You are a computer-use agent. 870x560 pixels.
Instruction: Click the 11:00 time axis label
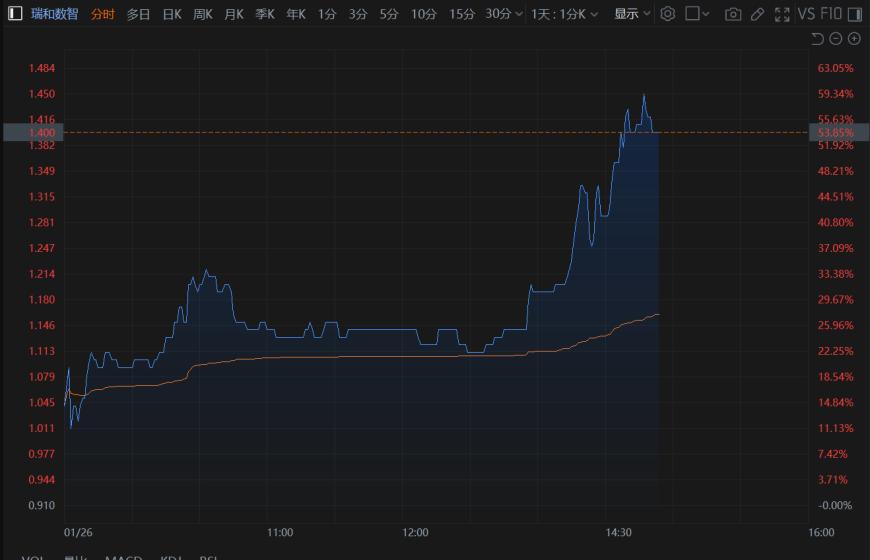[280, 532]
